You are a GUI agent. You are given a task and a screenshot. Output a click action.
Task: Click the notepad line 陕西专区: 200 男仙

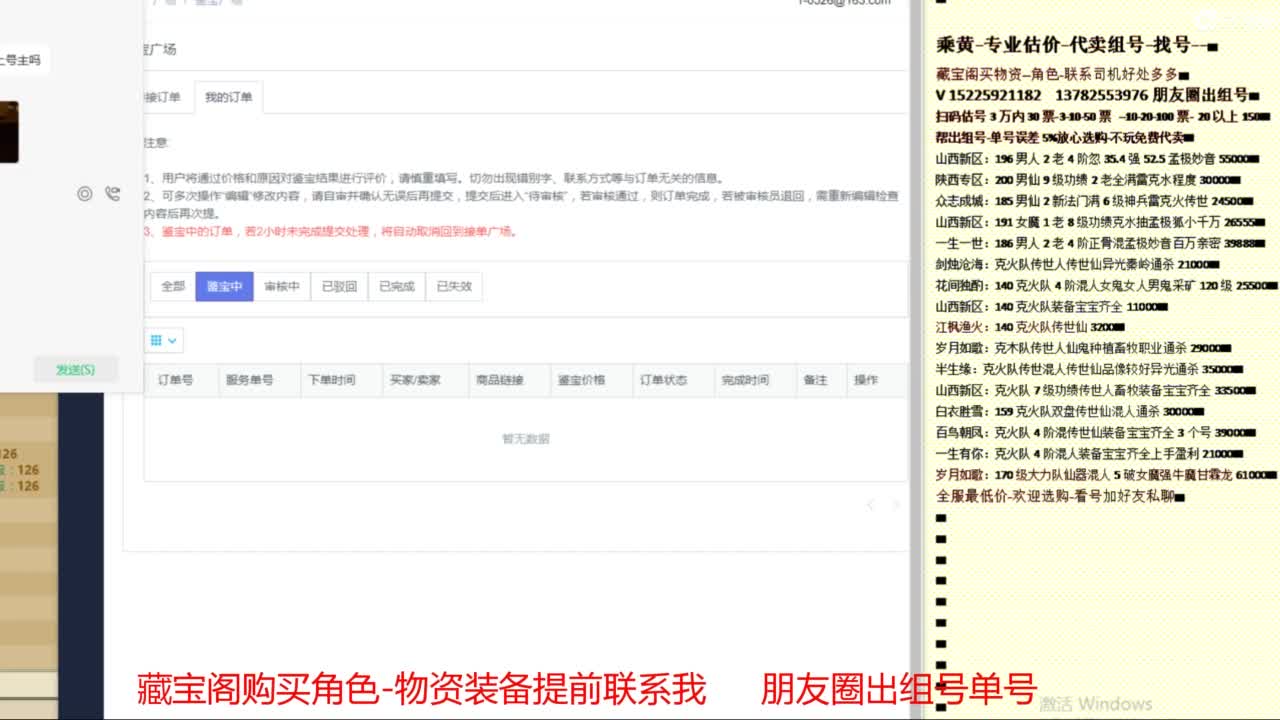tap(1089, 180)
